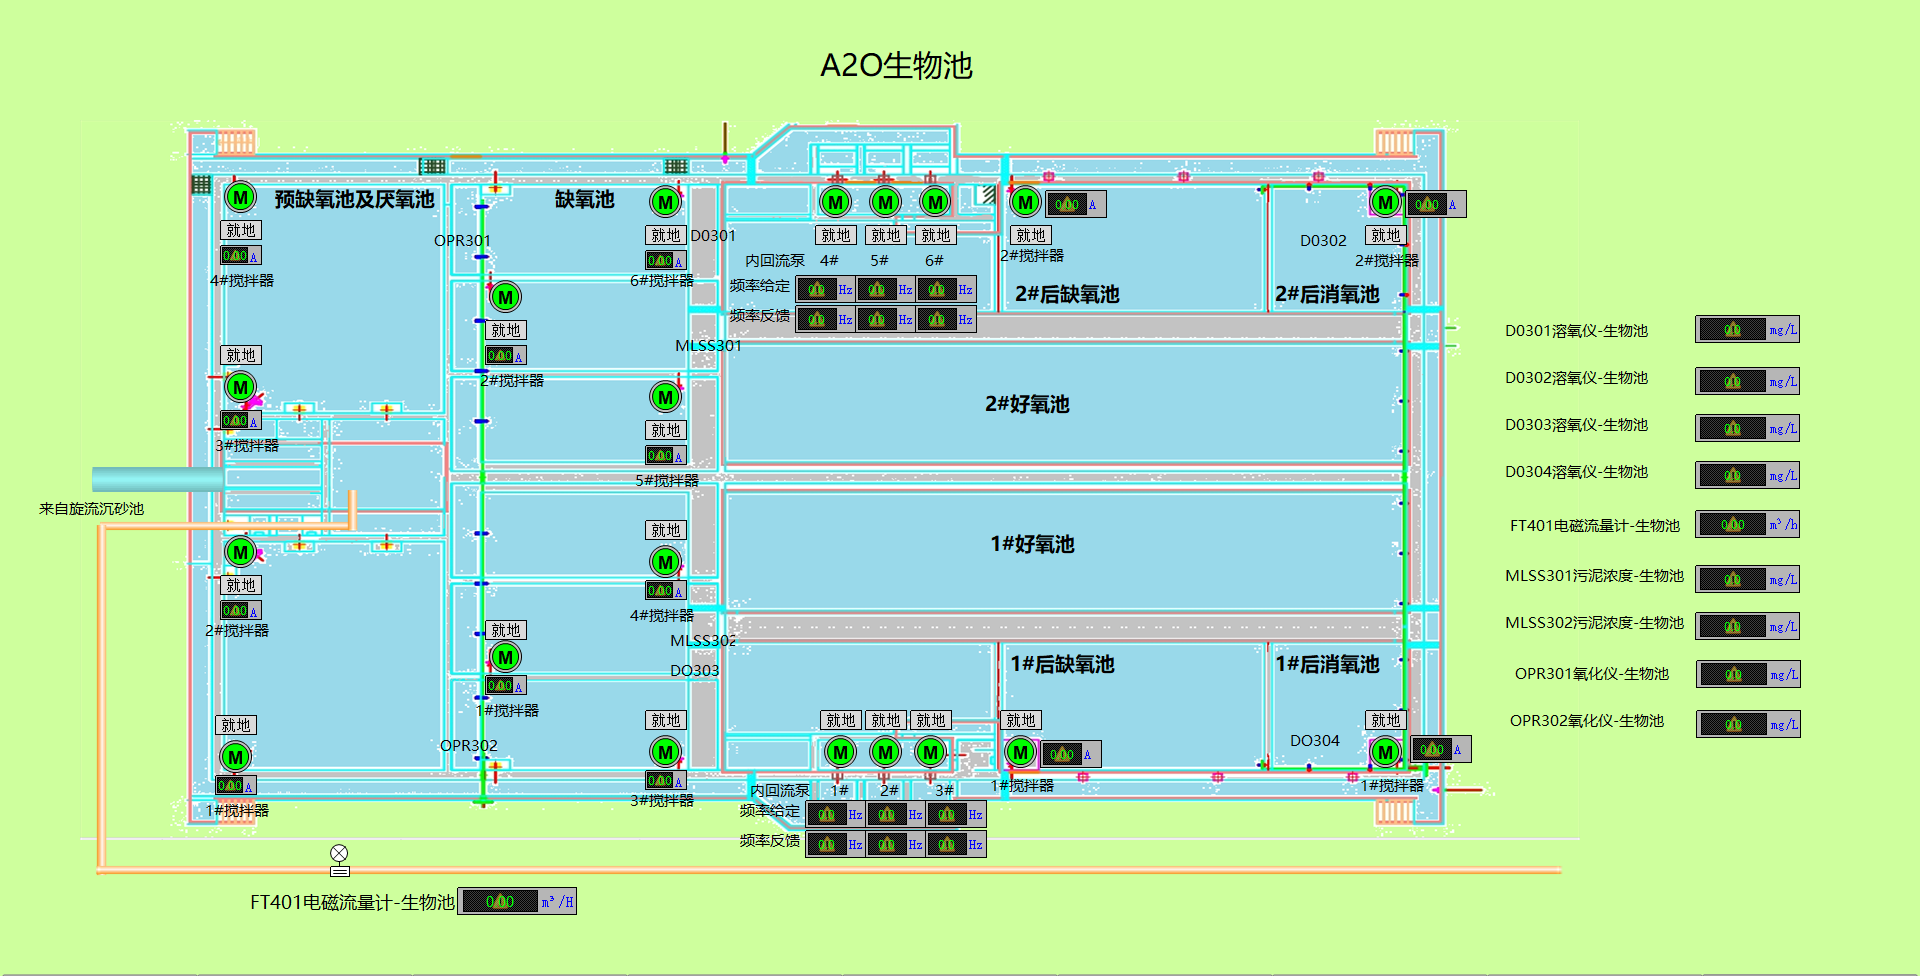Select the internal return pump 3# motor
Viewport: 1920px width, 976px height.
coord(930,752)
